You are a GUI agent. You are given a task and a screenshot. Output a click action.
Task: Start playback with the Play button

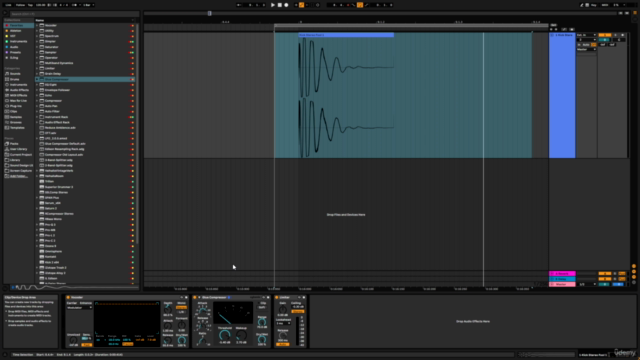273,5
